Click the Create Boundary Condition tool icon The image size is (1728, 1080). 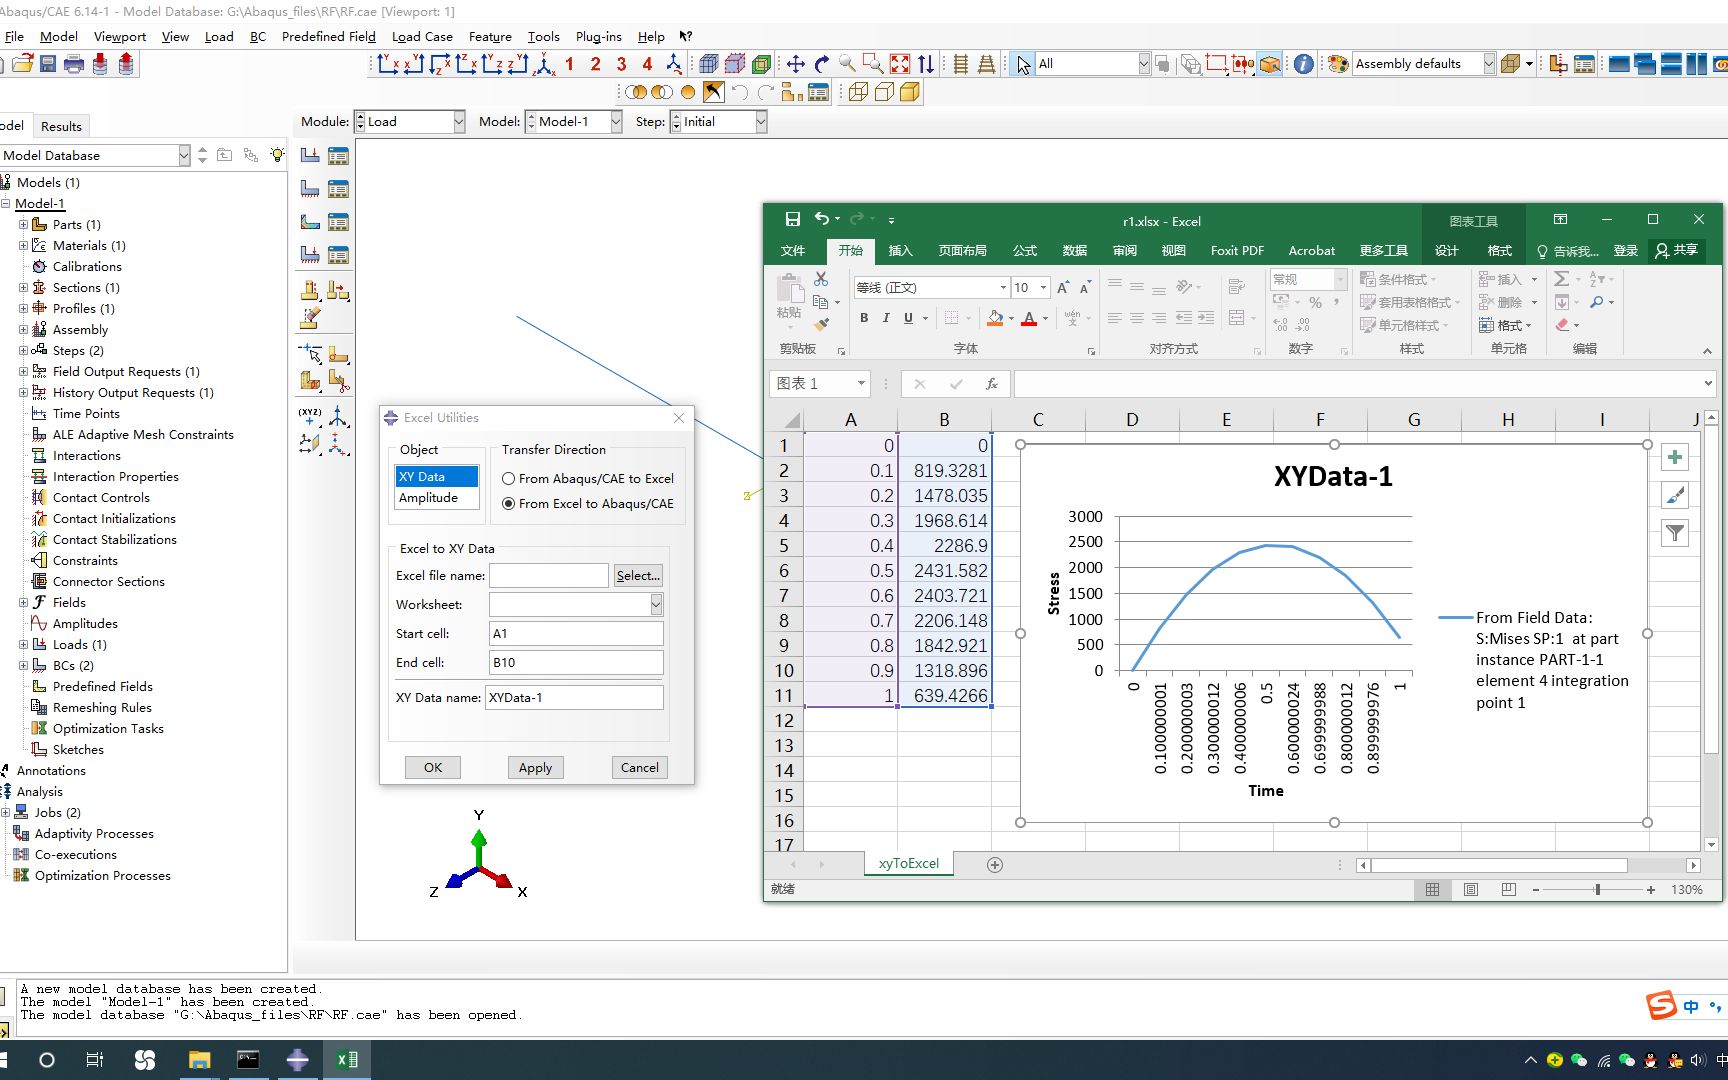pos(311,189)
